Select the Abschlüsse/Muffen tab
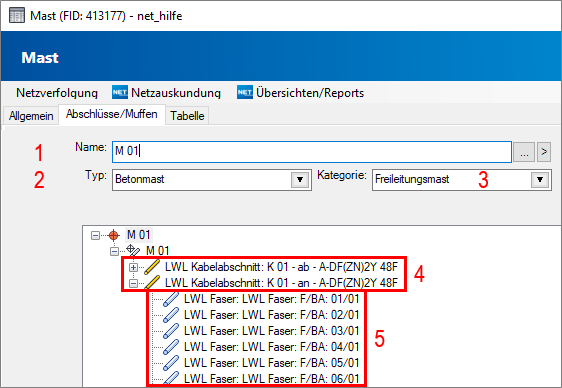This screenshot has height=388, width=562. tap(111, 114)
